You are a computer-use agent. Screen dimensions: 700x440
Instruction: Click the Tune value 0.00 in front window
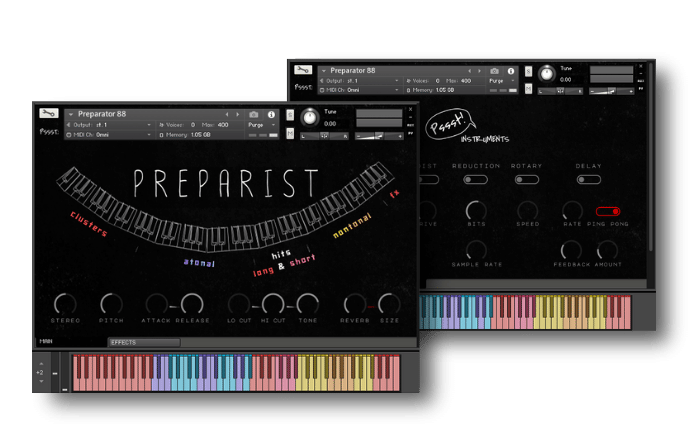tap(330, 124)
